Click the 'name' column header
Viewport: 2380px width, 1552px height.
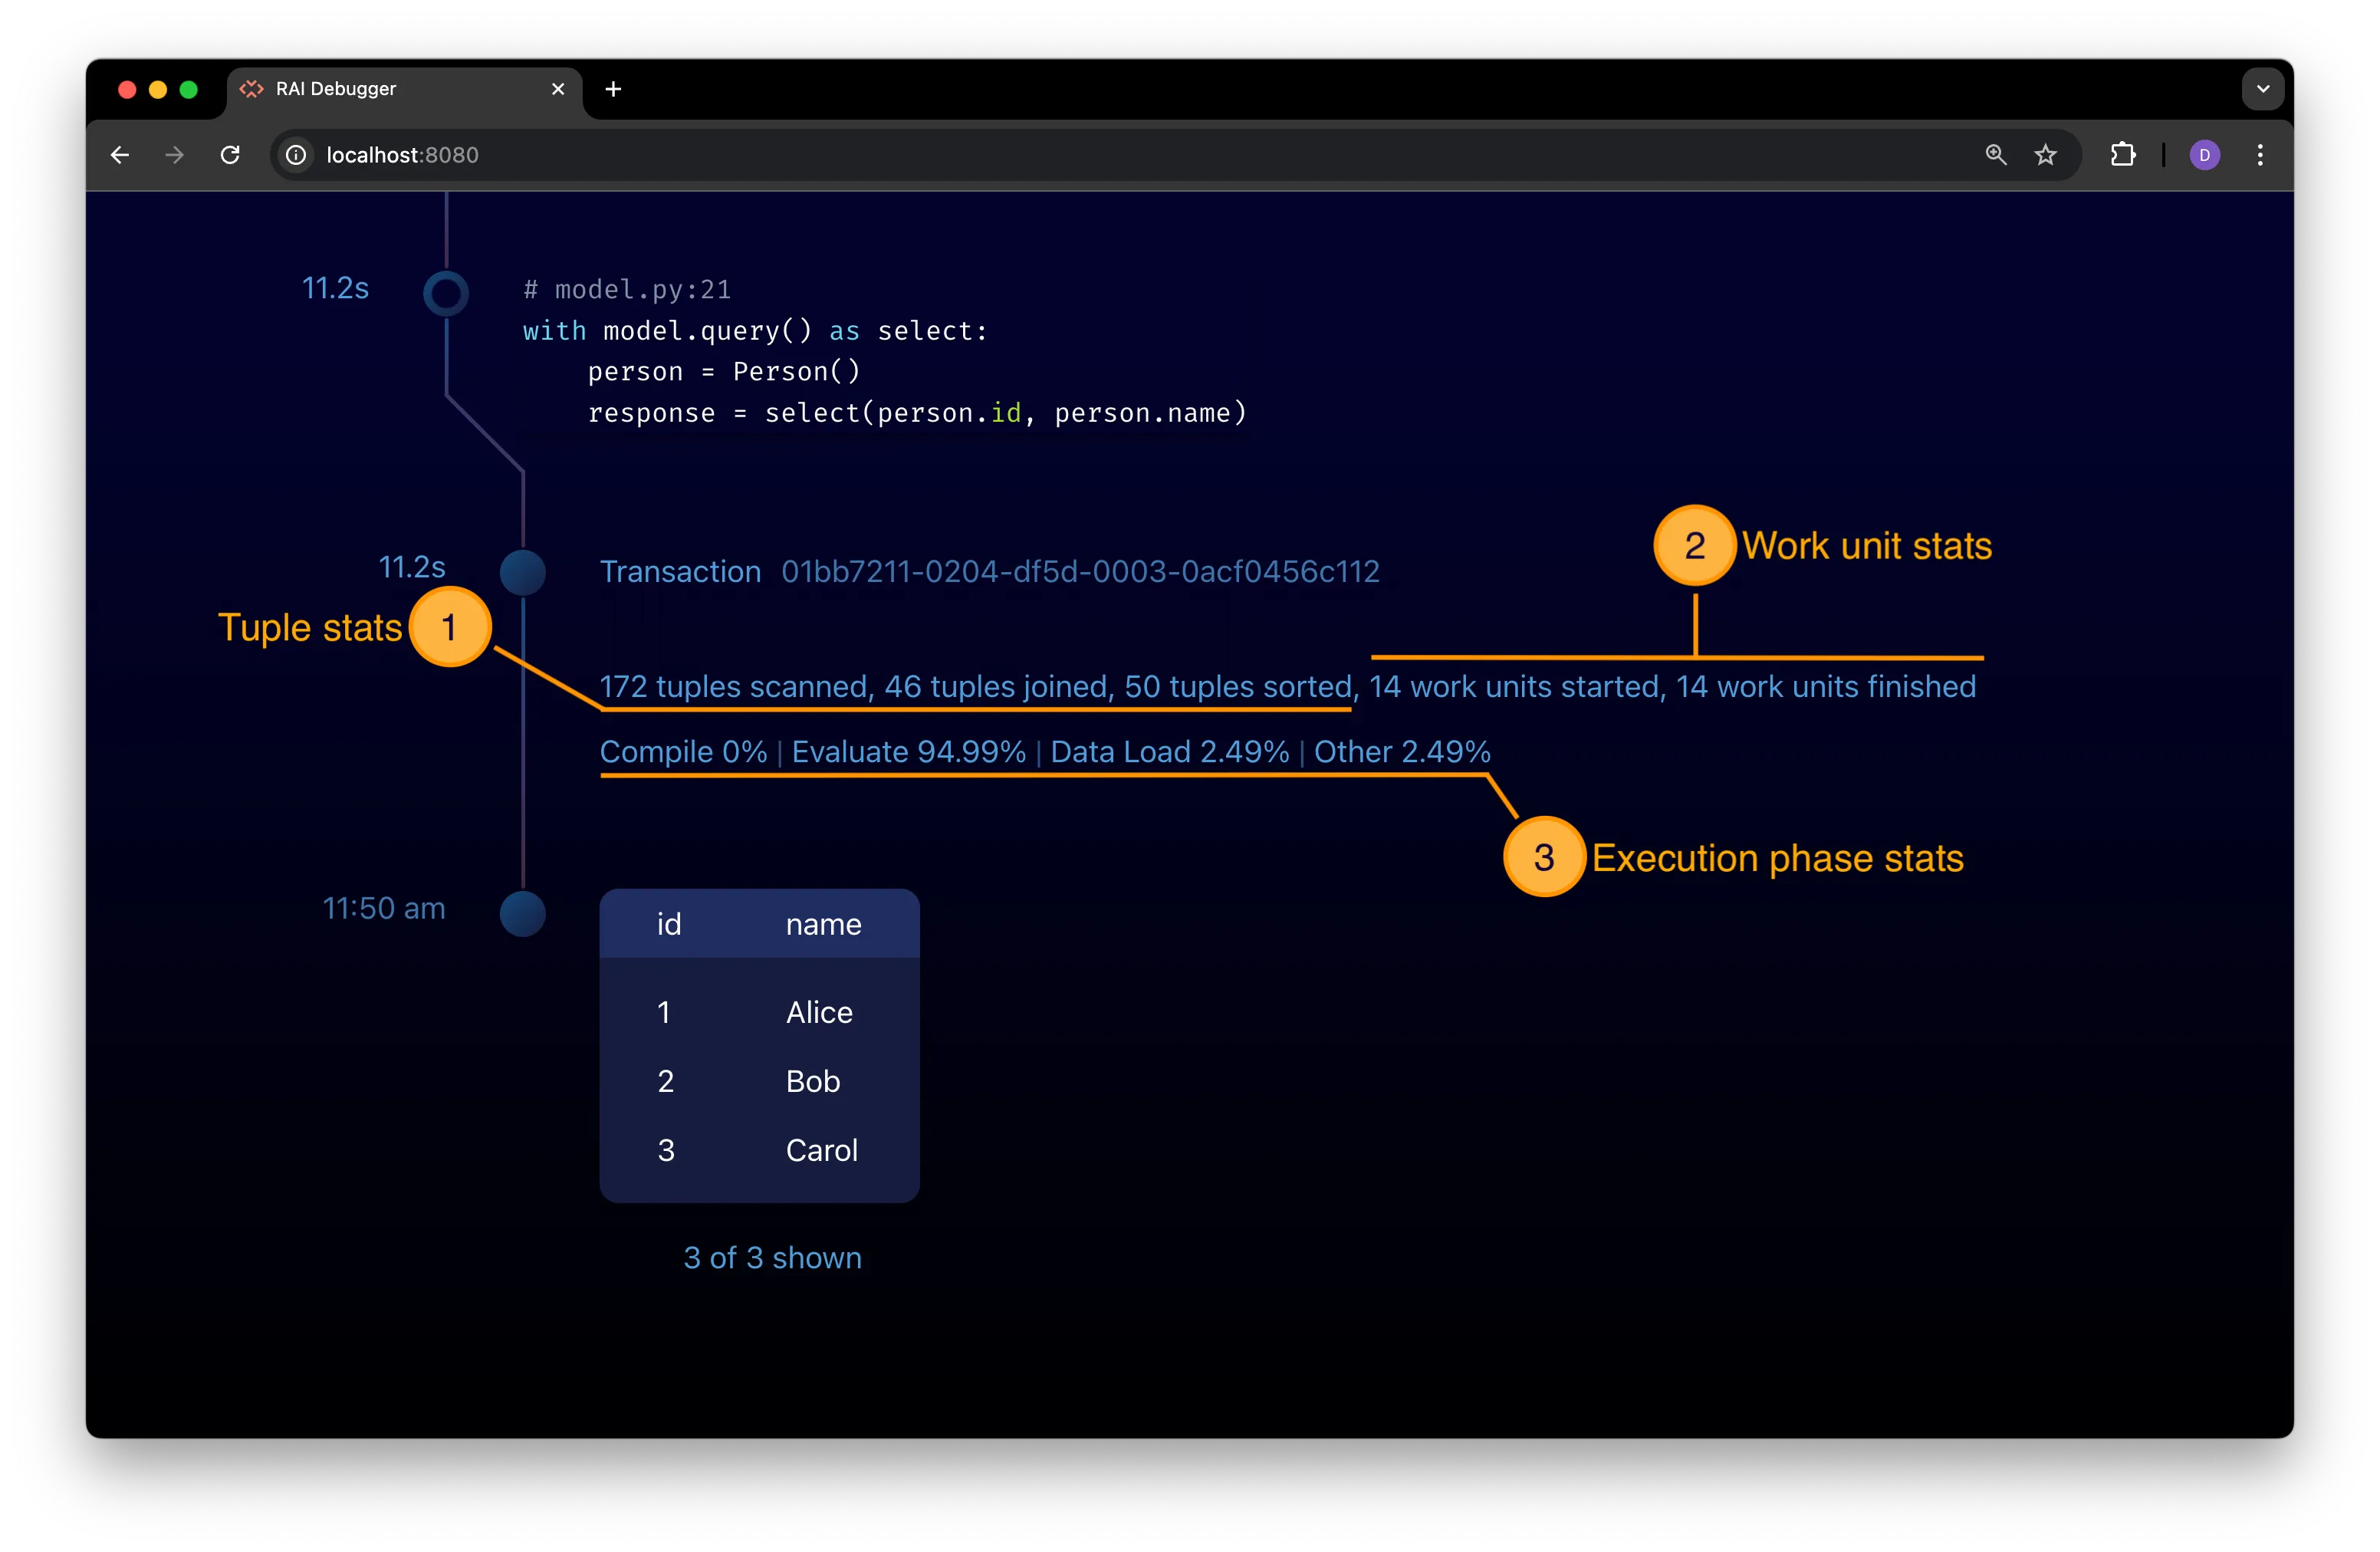click(823, 924)
